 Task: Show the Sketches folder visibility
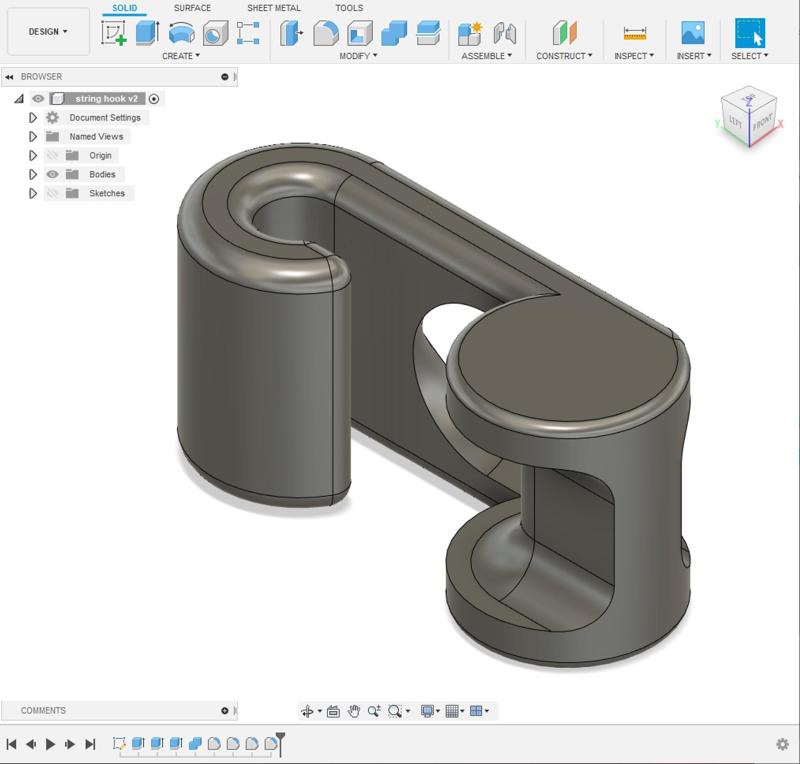pos(52,193)
